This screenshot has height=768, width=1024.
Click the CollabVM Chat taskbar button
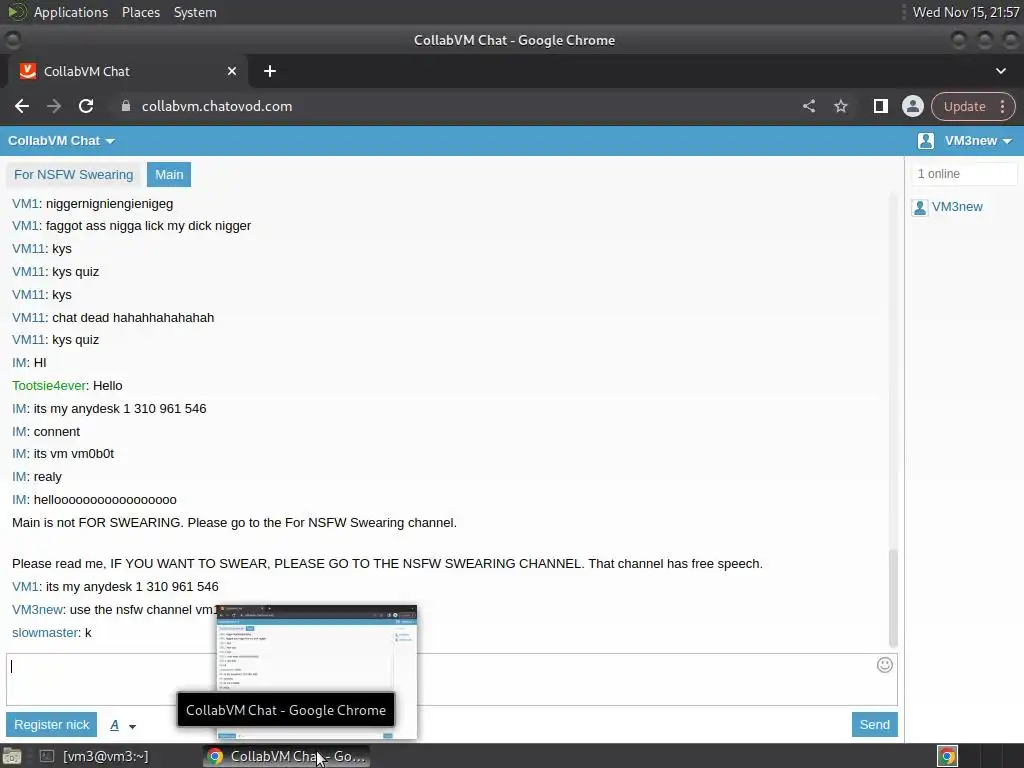[x=286, y=756]
